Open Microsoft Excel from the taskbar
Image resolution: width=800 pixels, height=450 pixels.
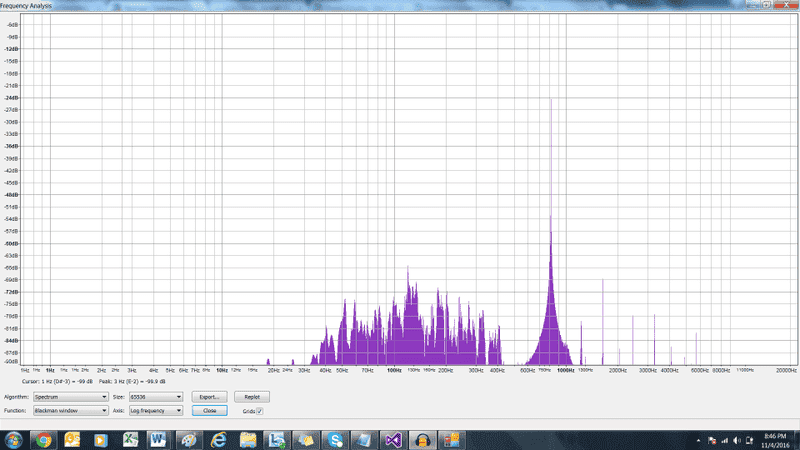click(x=130, y=439)
